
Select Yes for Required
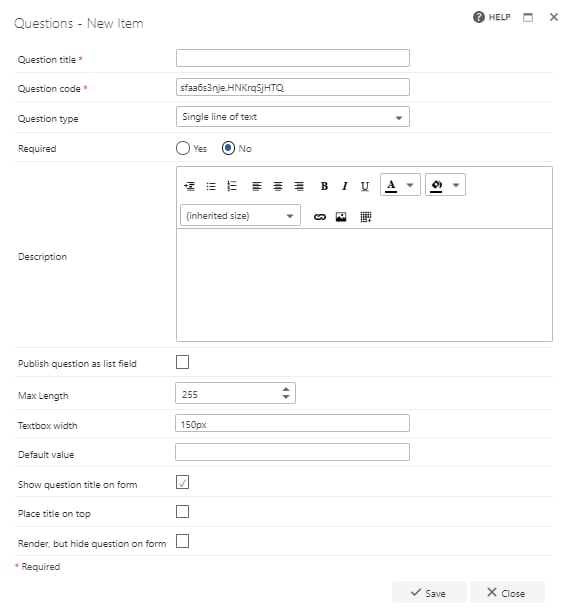[x=183, y=148]
